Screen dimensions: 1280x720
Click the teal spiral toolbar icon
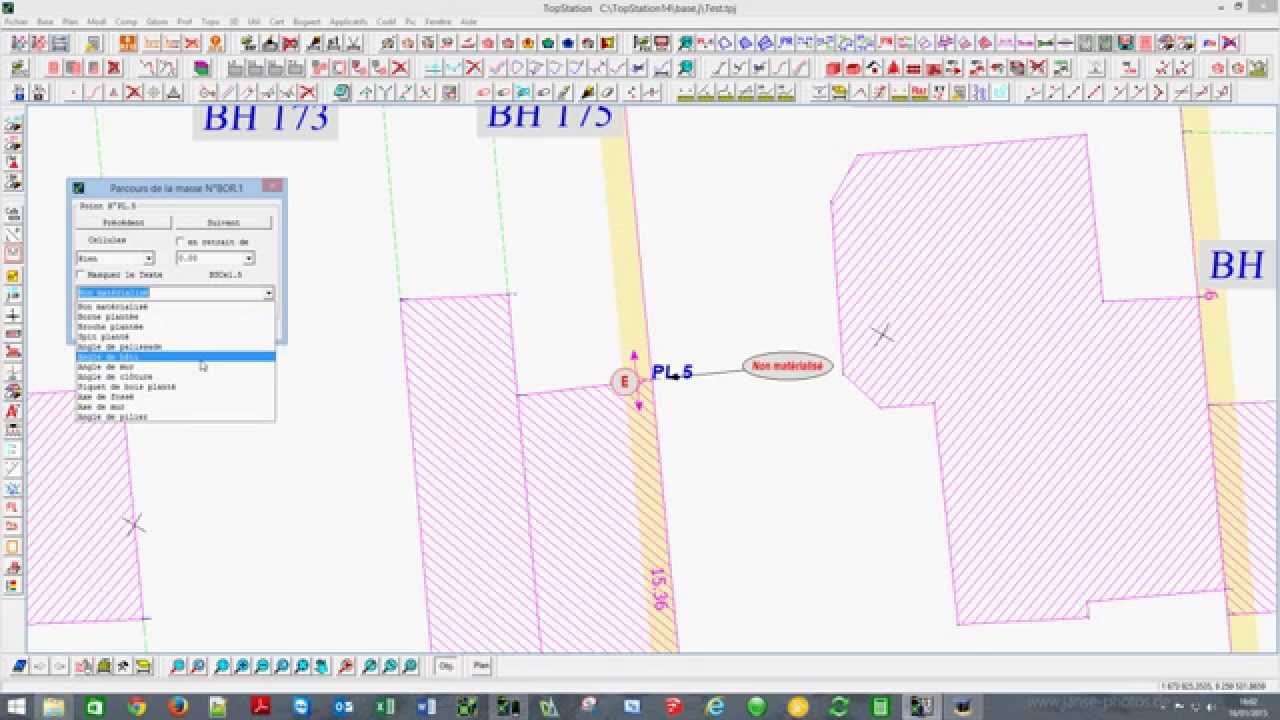[x=341, y=92]
